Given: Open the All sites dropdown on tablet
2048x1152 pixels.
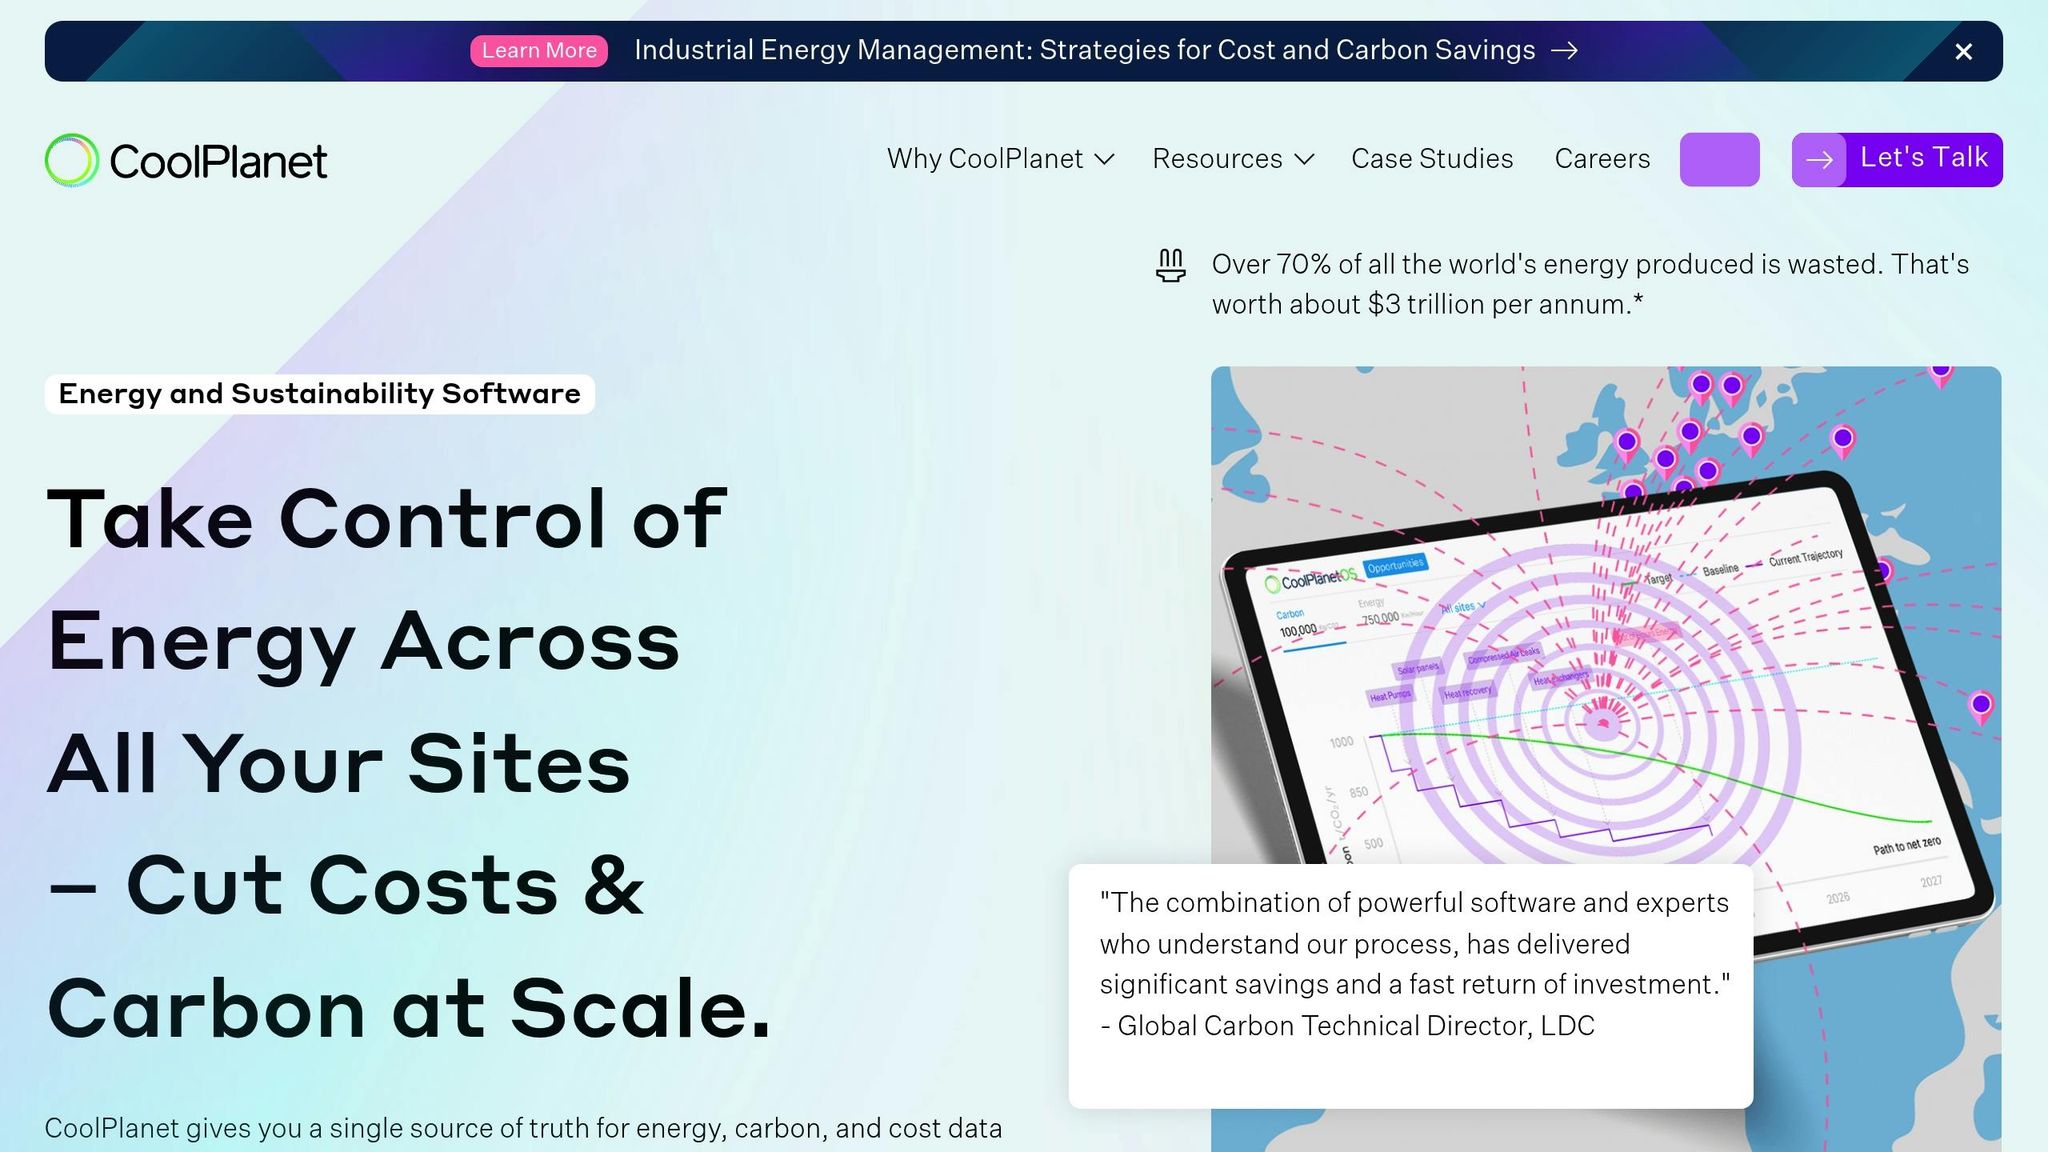Looking at the screenshot, I should [x=1462, y=607].
